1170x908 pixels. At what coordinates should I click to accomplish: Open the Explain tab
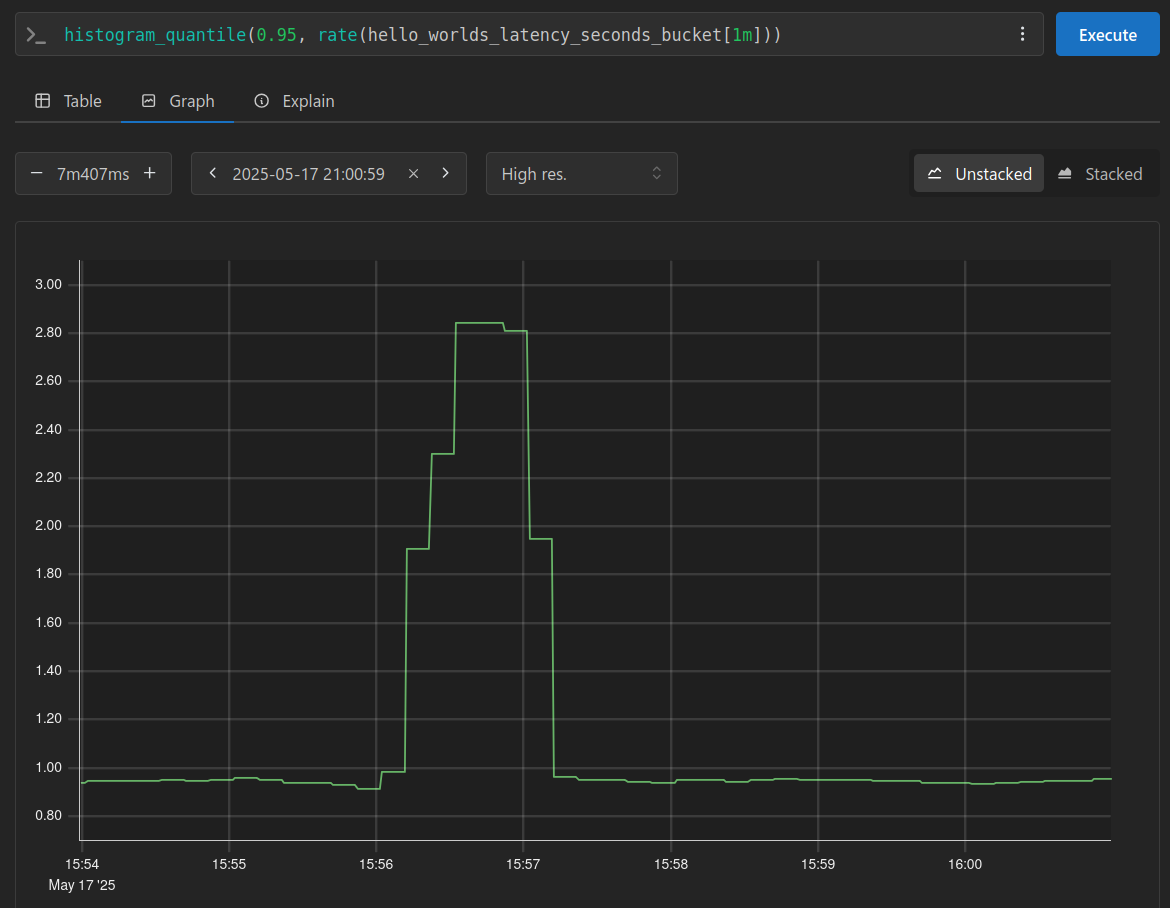[x=294, y=101]
